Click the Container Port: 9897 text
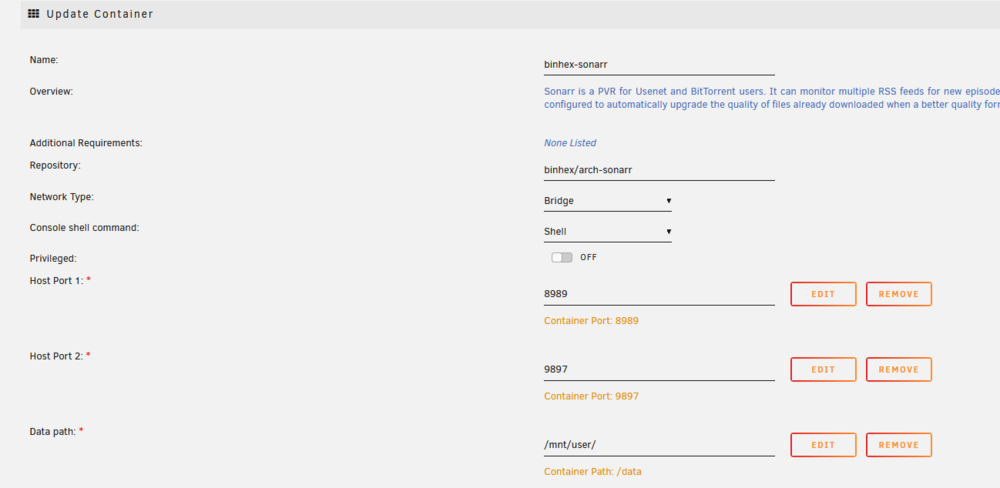1000x488 pixels. [x=591, y=396]
